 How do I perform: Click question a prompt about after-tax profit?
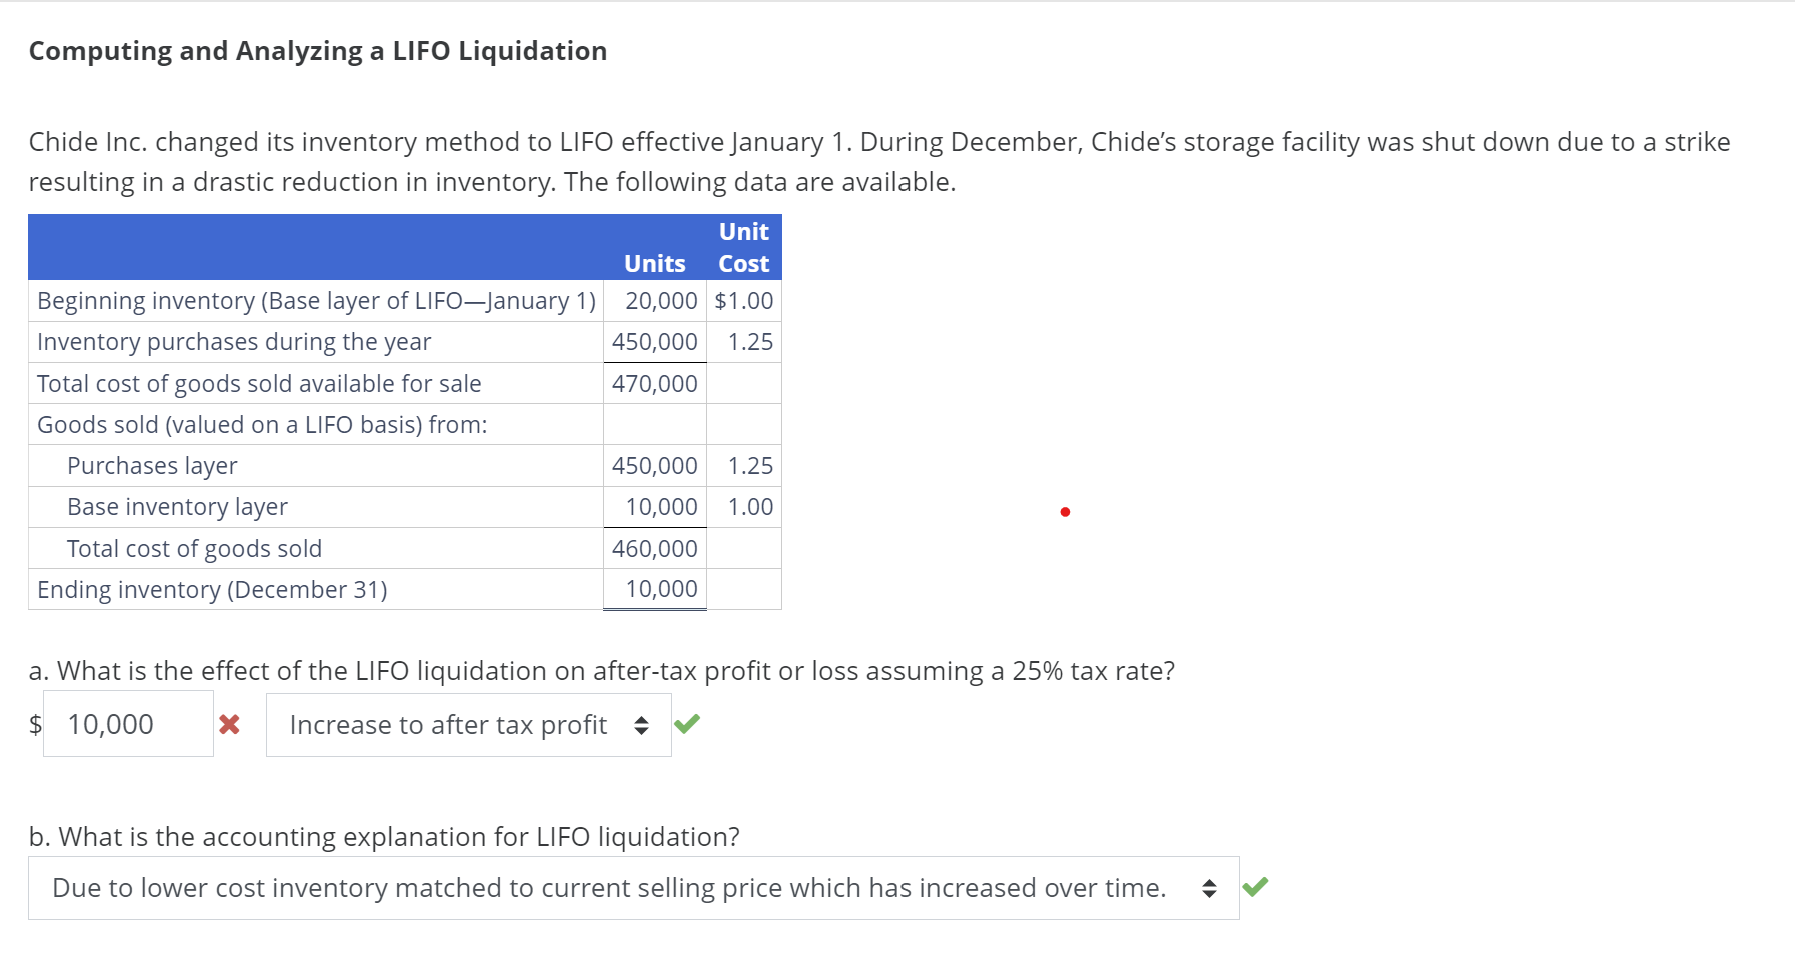[601, 671]
